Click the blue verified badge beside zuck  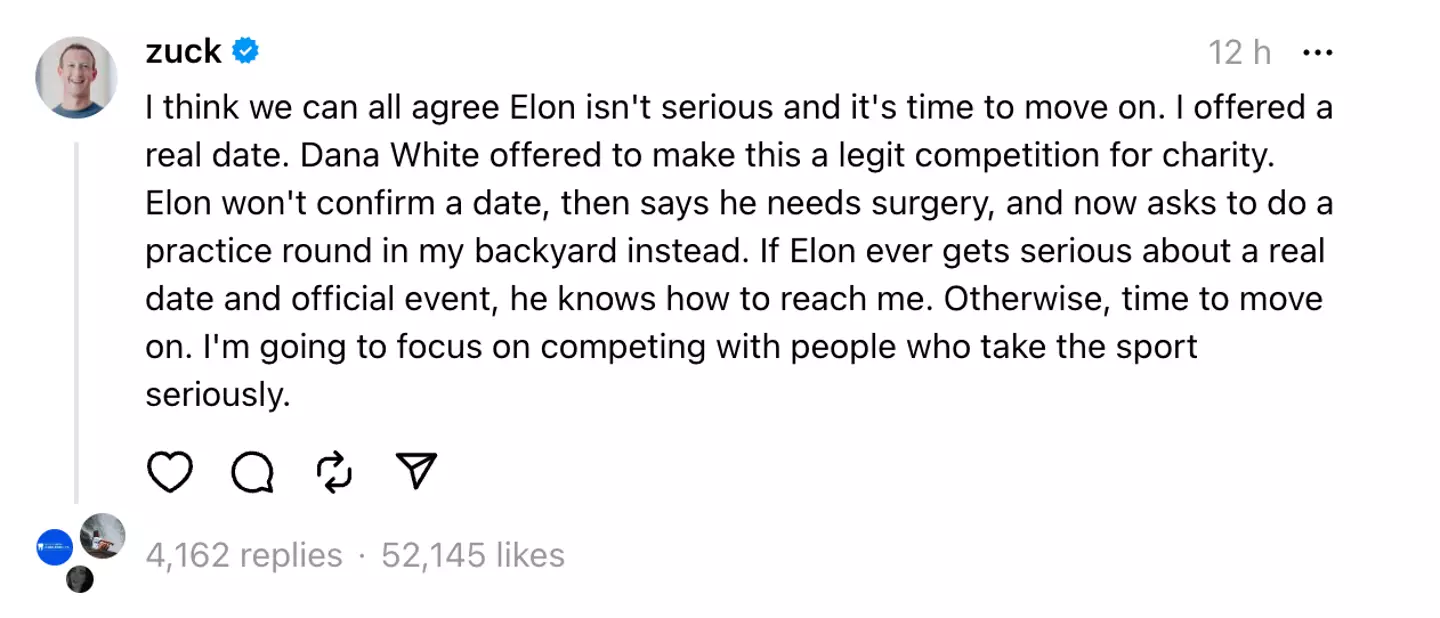(x=246, y=51)
